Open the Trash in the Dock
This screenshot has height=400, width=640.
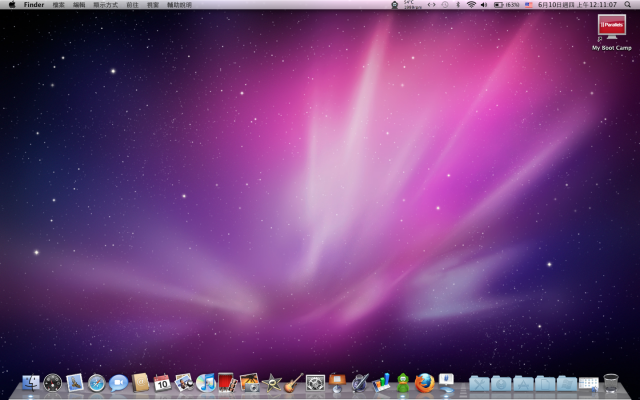pos(611,383)
